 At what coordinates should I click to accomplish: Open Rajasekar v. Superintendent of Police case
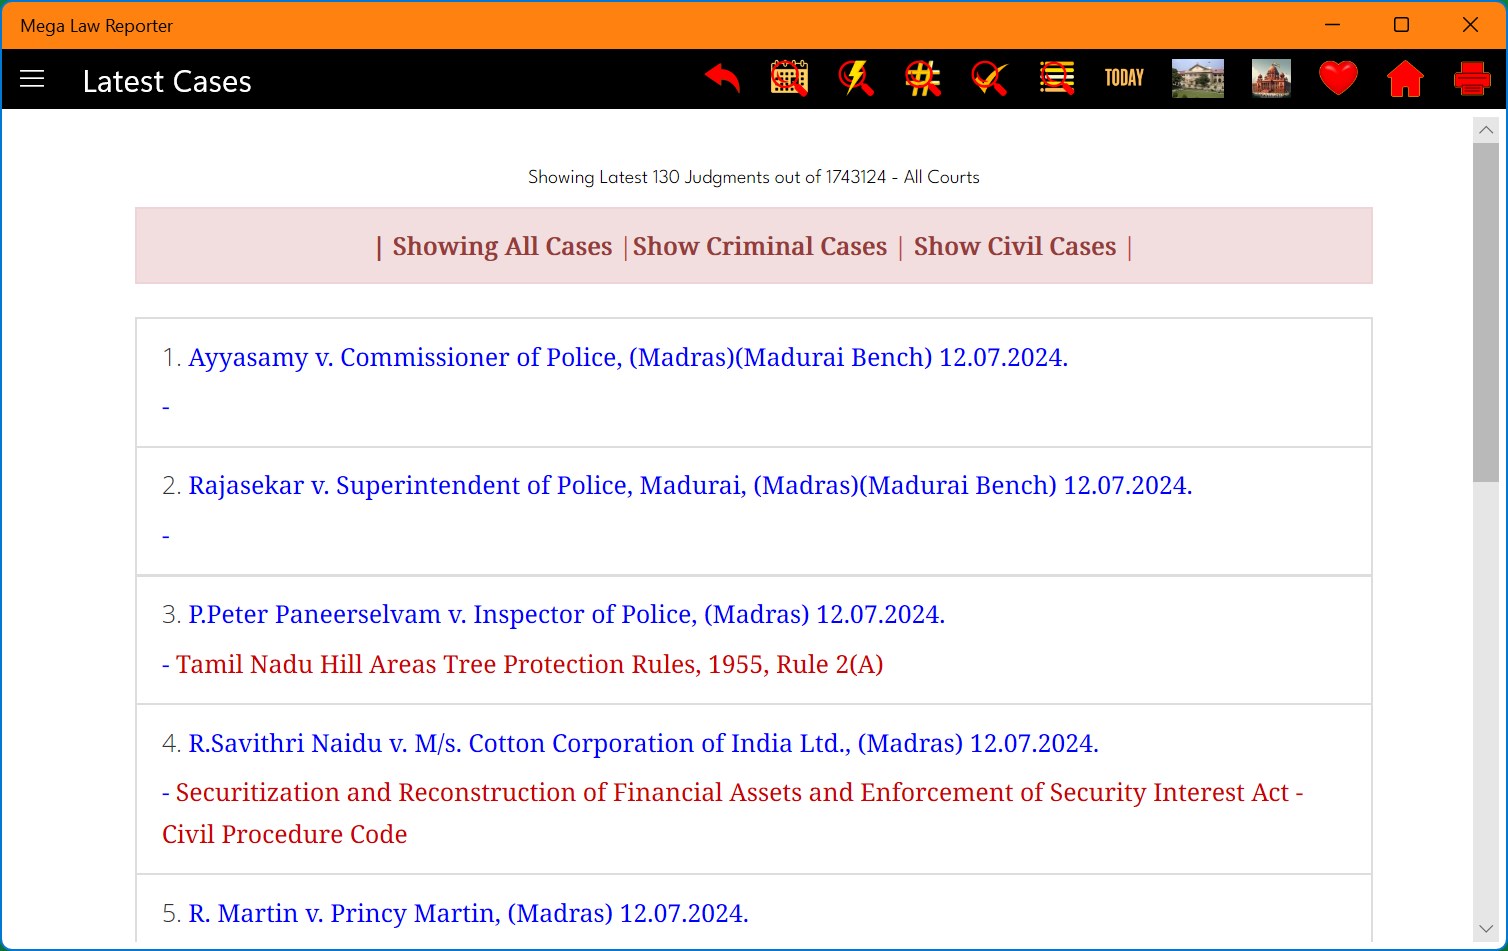(x=690, y=486)
